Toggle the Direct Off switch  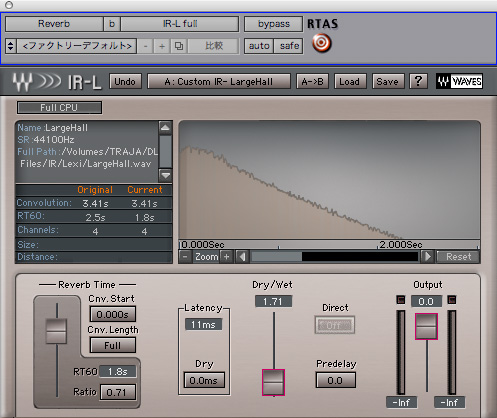coord(335,325)
